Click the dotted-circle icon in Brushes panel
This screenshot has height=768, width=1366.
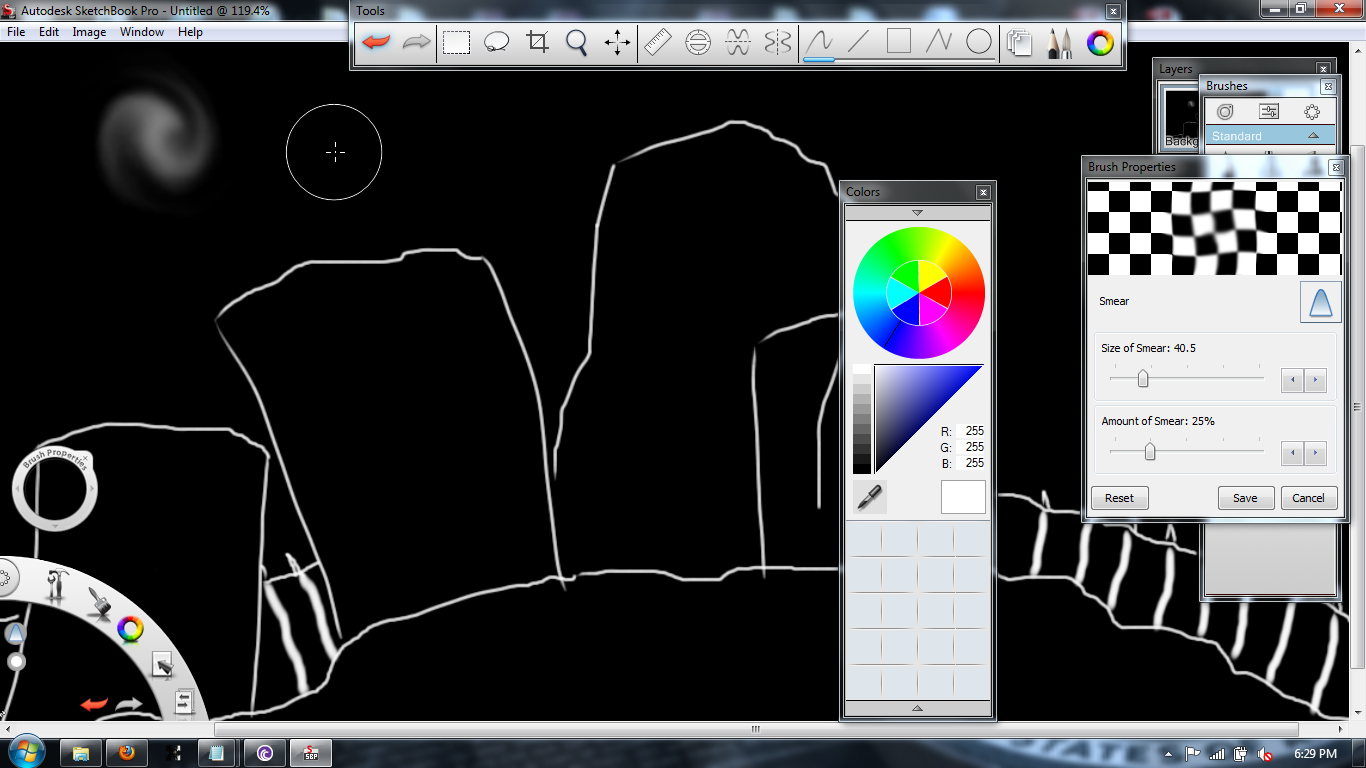click(x=1312, y=112)
